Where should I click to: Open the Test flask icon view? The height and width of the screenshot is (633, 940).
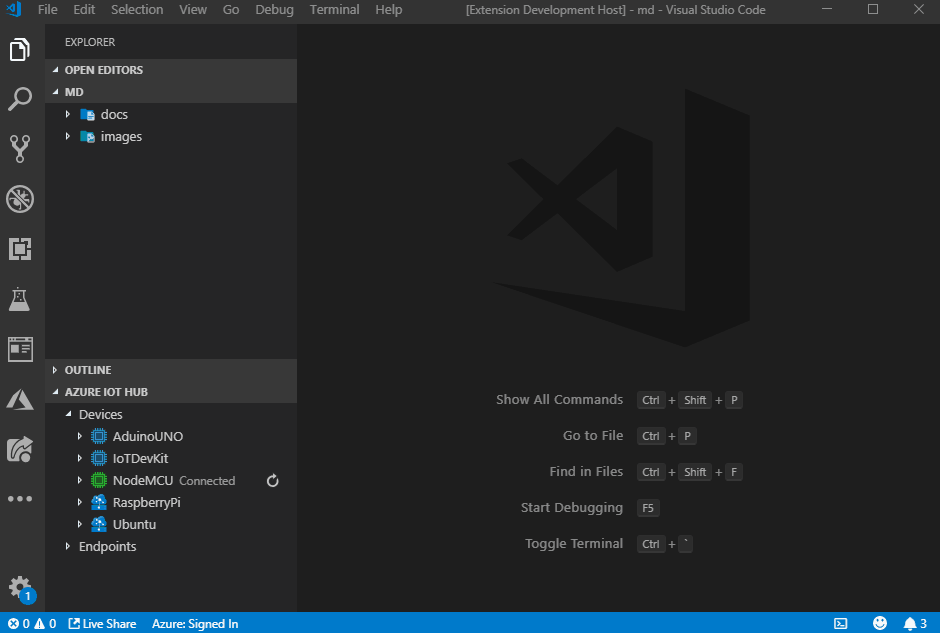click(x=20, y=299)
